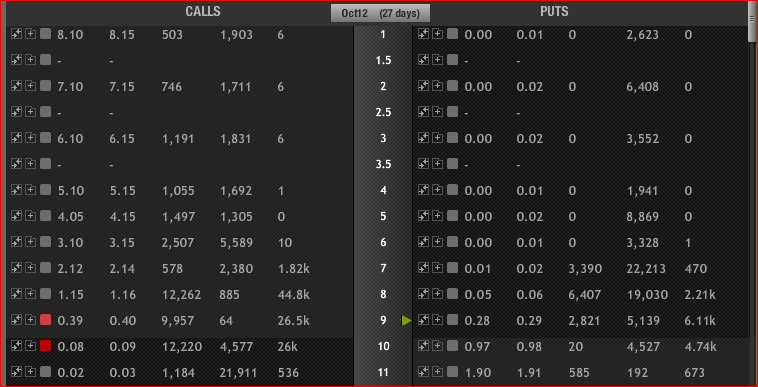Image resolution: width=758 pixels, height=387 pixels.
Task: Click the trade arrows icon on strike 6 call
Action: 16,242
